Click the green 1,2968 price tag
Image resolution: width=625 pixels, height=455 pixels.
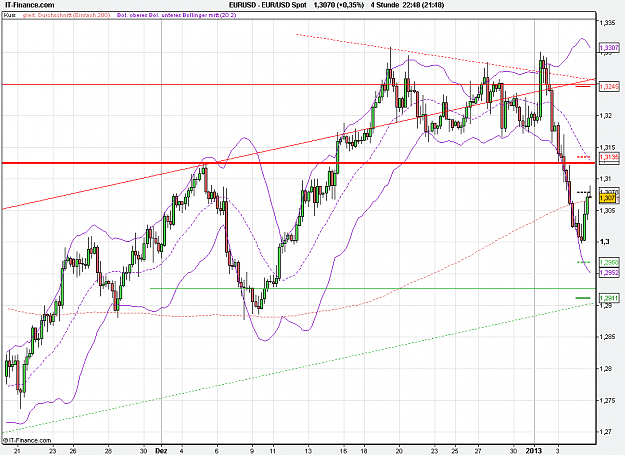click(x=609, y=262)
